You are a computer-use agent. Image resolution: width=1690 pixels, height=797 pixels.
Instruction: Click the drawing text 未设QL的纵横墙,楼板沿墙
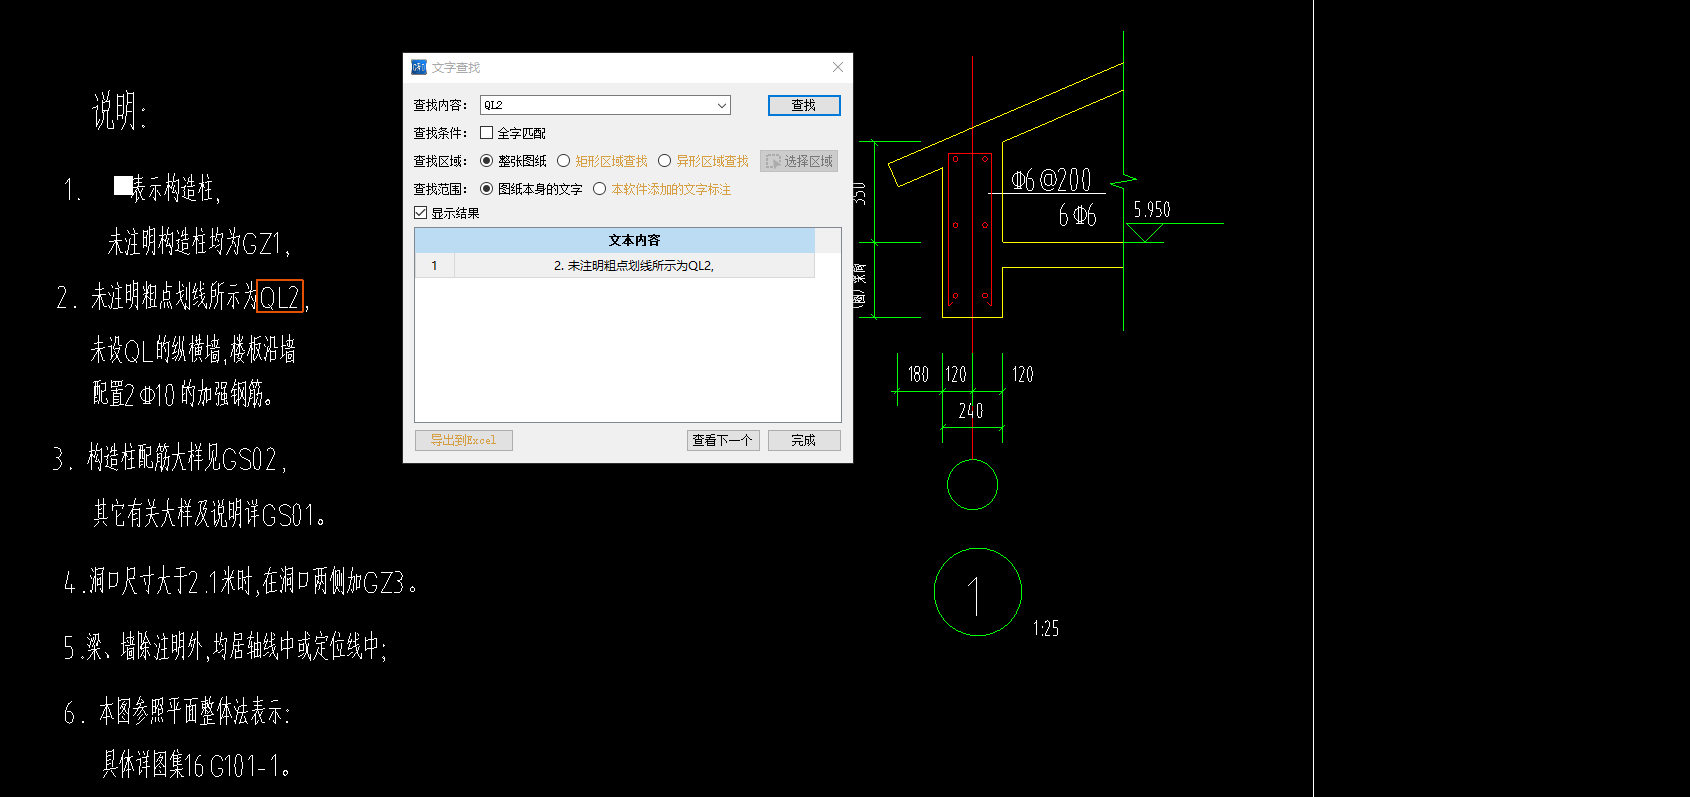coord(193,350)
